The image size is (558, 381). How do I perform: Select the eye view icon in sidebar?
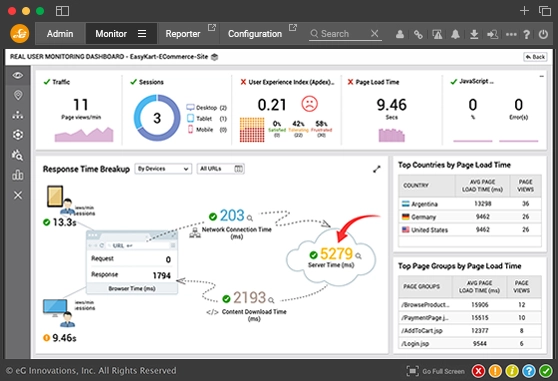click(18, 75)
